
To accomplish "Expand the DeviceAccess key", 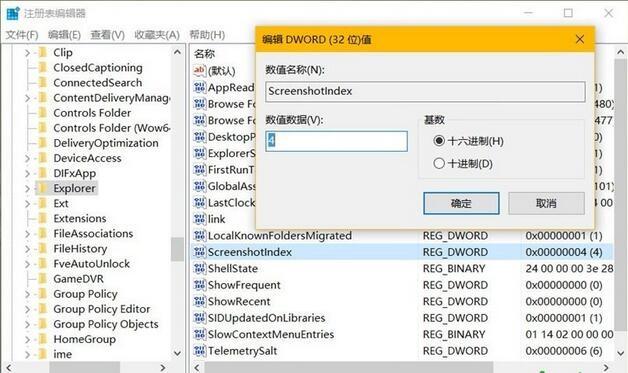I will (x=27, y=158).
